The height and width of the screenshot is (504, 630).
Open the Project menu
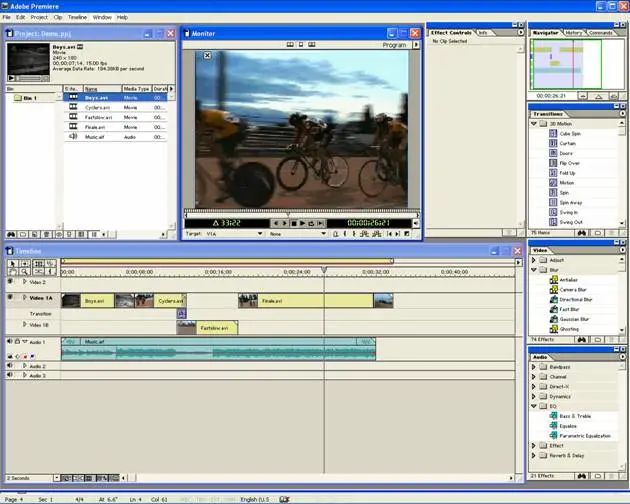coord(39,17)
